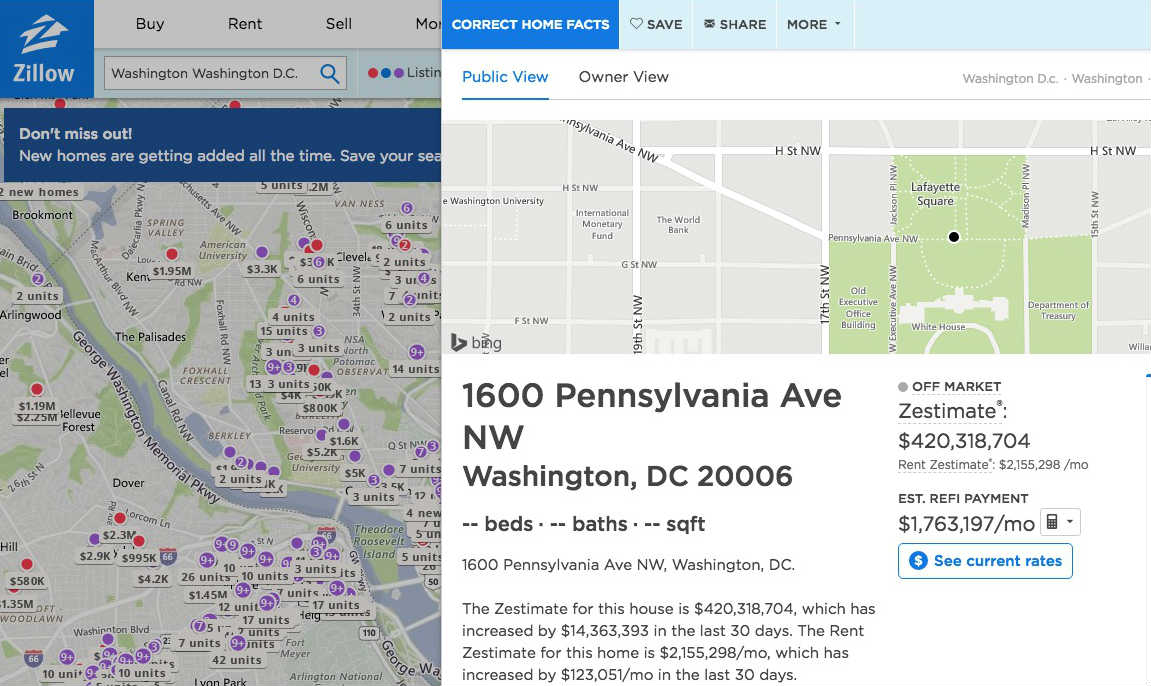Click the Zestimate link
The width and height of the screenshot is (1151, 686).
948,411
